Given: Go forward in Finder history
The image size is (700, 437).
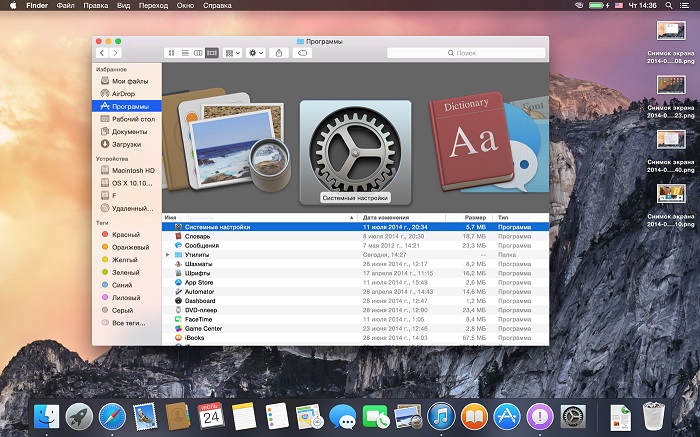Looking at the screenshot, I should click(x=115, y=53).
